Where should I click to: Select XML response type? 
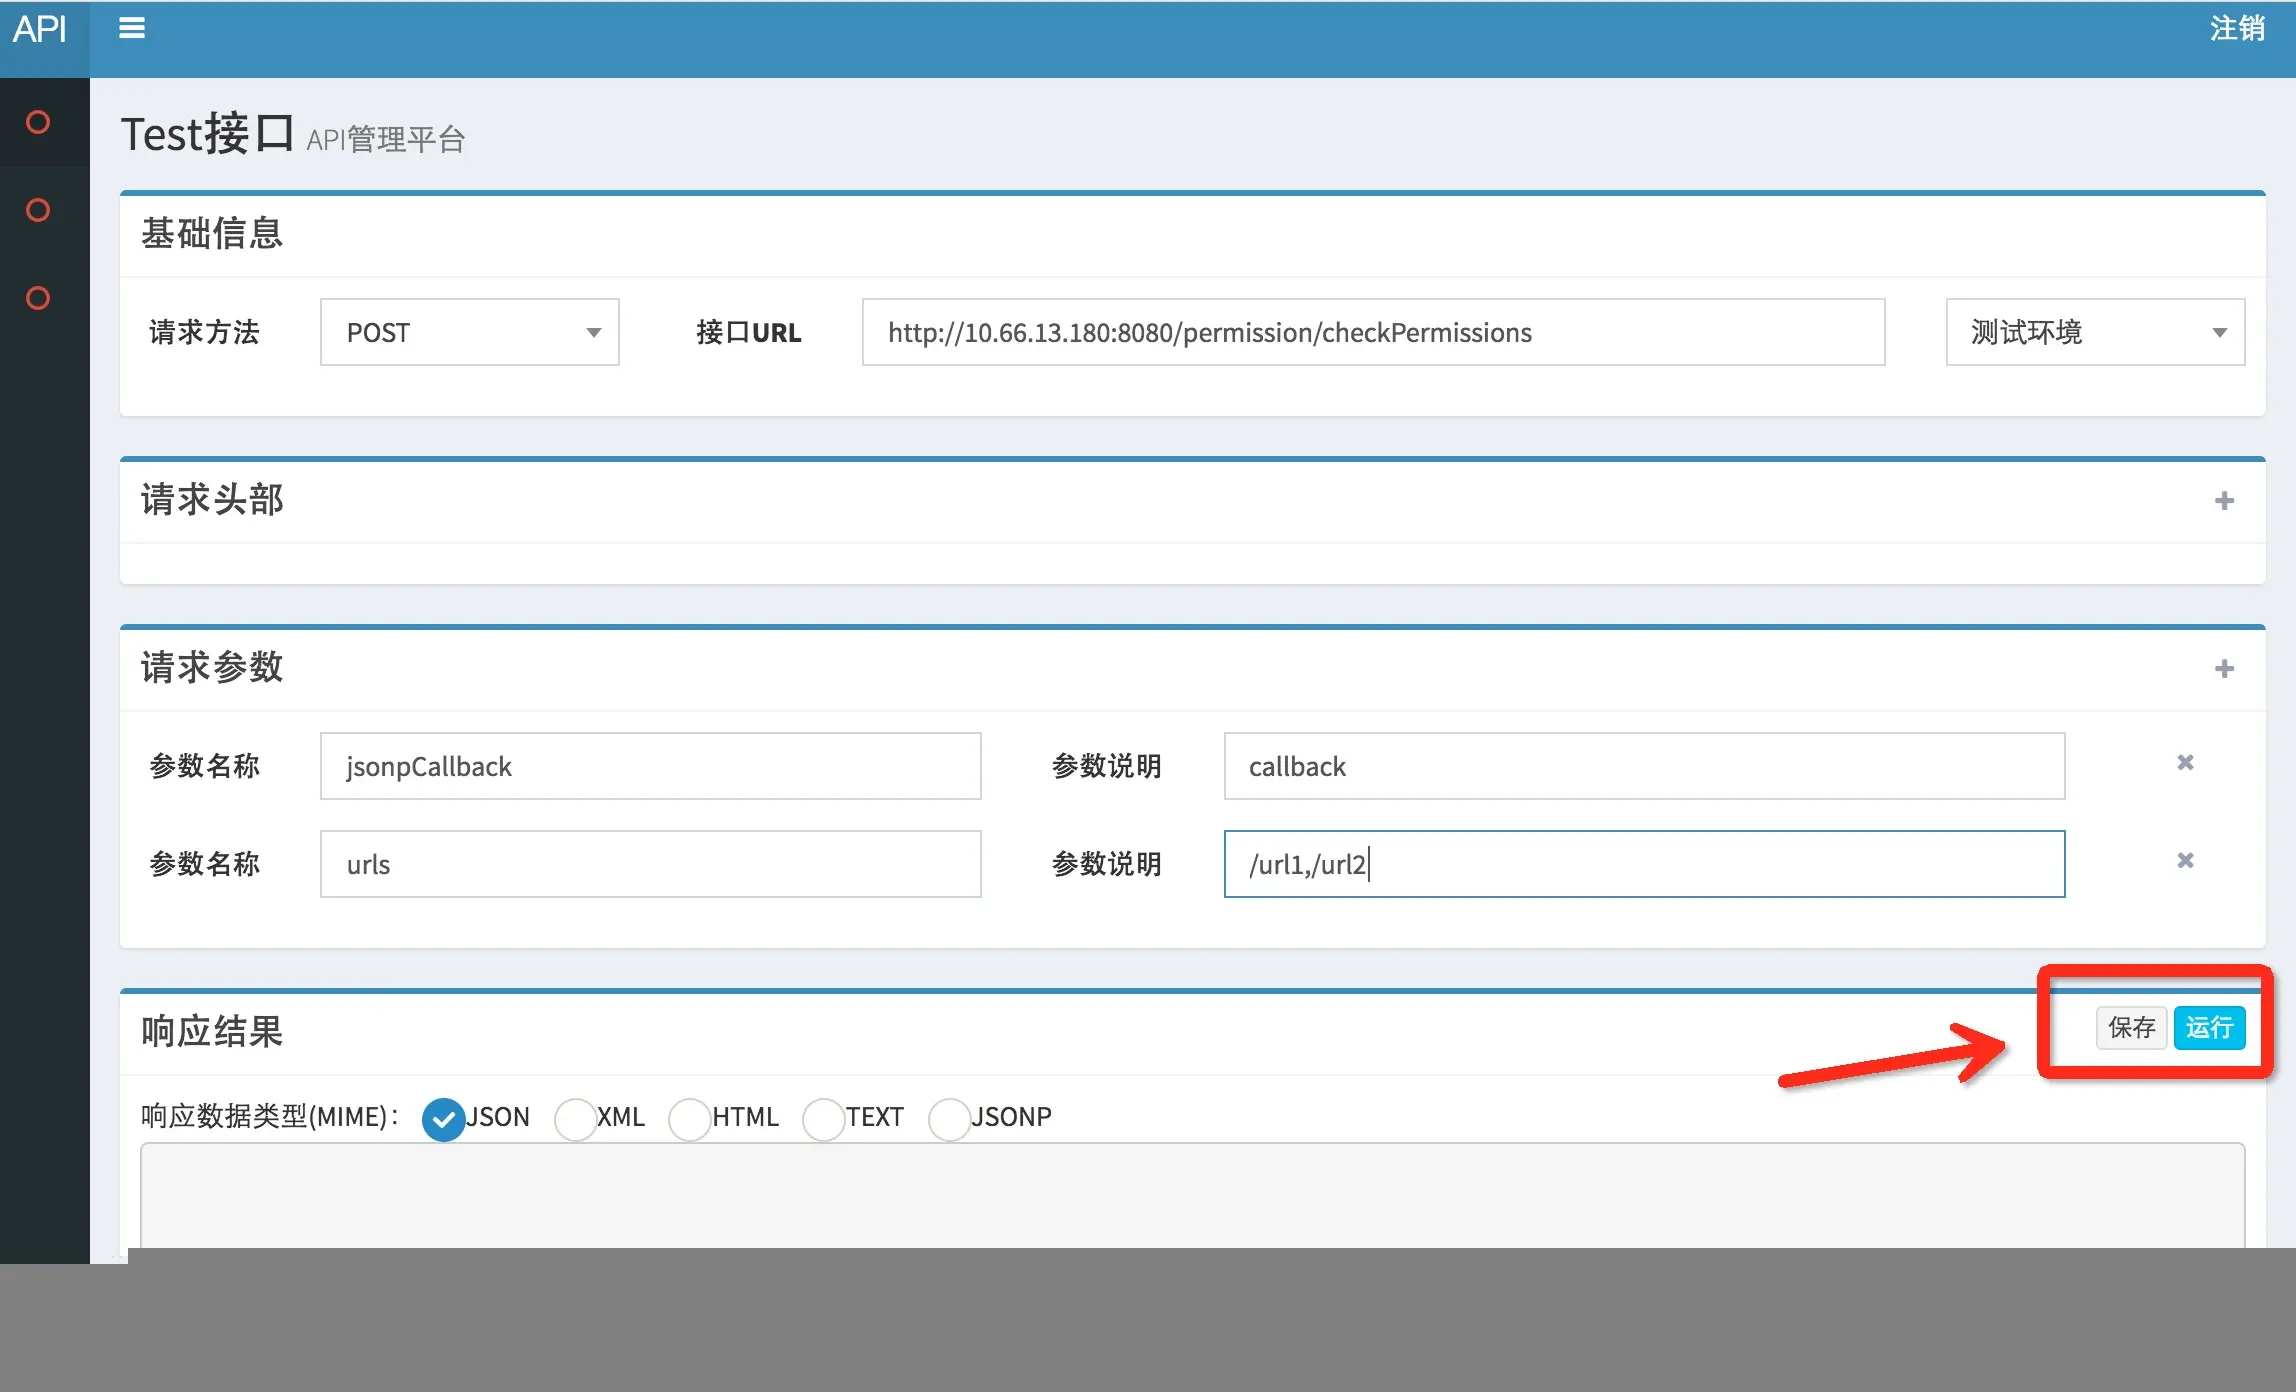pos(576,1118)
